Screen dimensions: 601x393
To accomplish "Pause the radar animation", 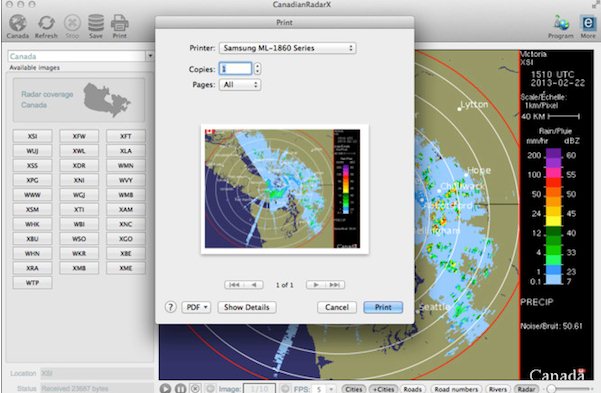I will (180, 388).
